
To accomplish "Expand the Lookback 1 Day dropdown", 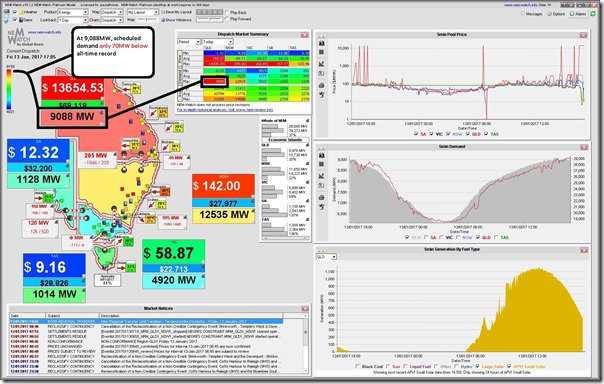I will point(73,20).
